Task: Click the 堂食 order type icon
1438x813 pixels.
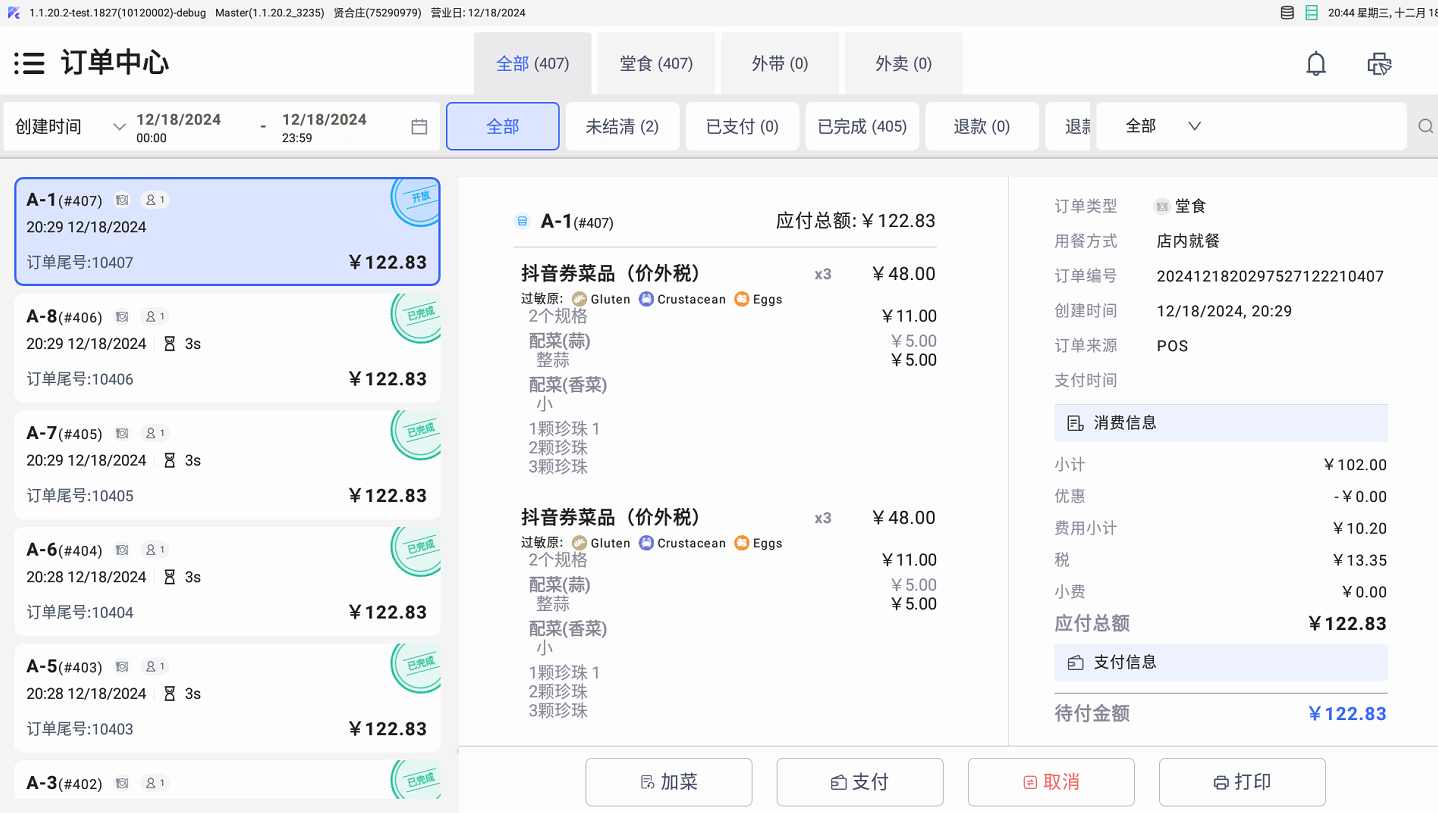Action: 1162,206
